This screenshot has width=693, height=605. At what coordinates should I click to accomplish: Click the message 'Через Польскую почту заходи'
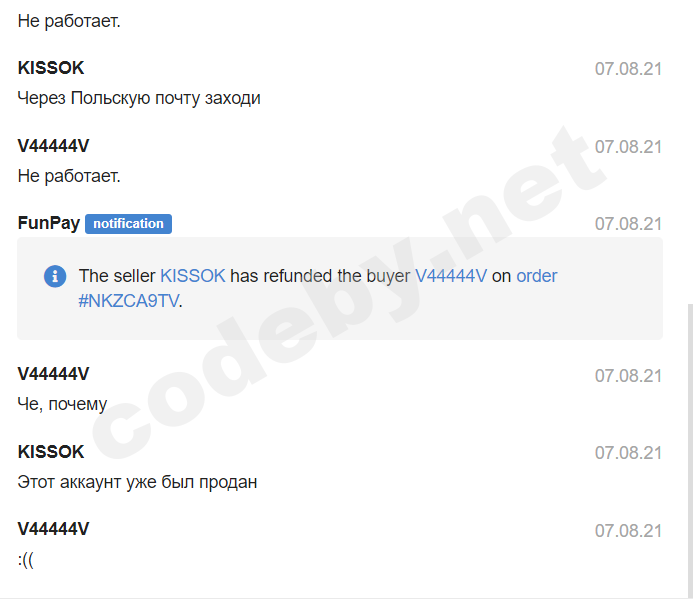[139, 98]
